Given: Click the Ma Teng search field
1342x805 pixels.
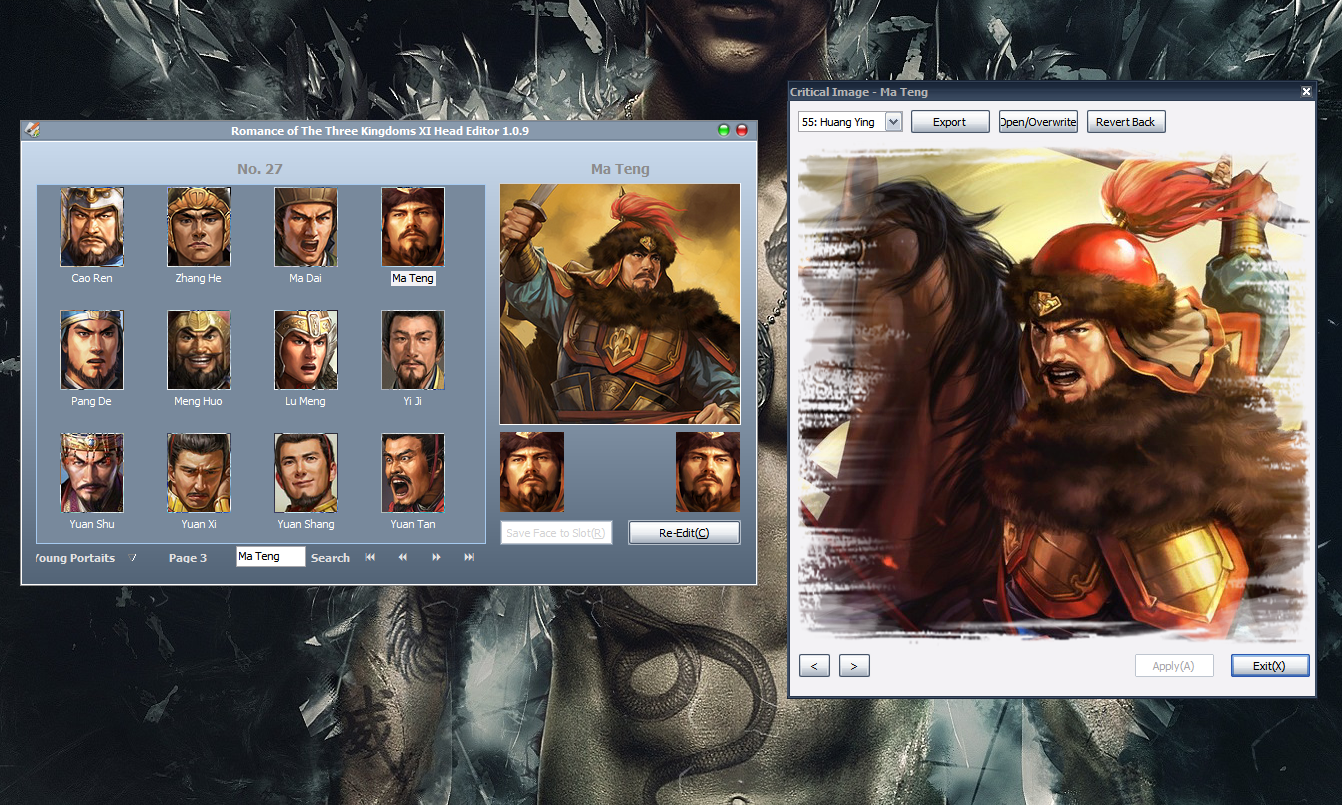Looking at the screenshot, I should [271, 556].
